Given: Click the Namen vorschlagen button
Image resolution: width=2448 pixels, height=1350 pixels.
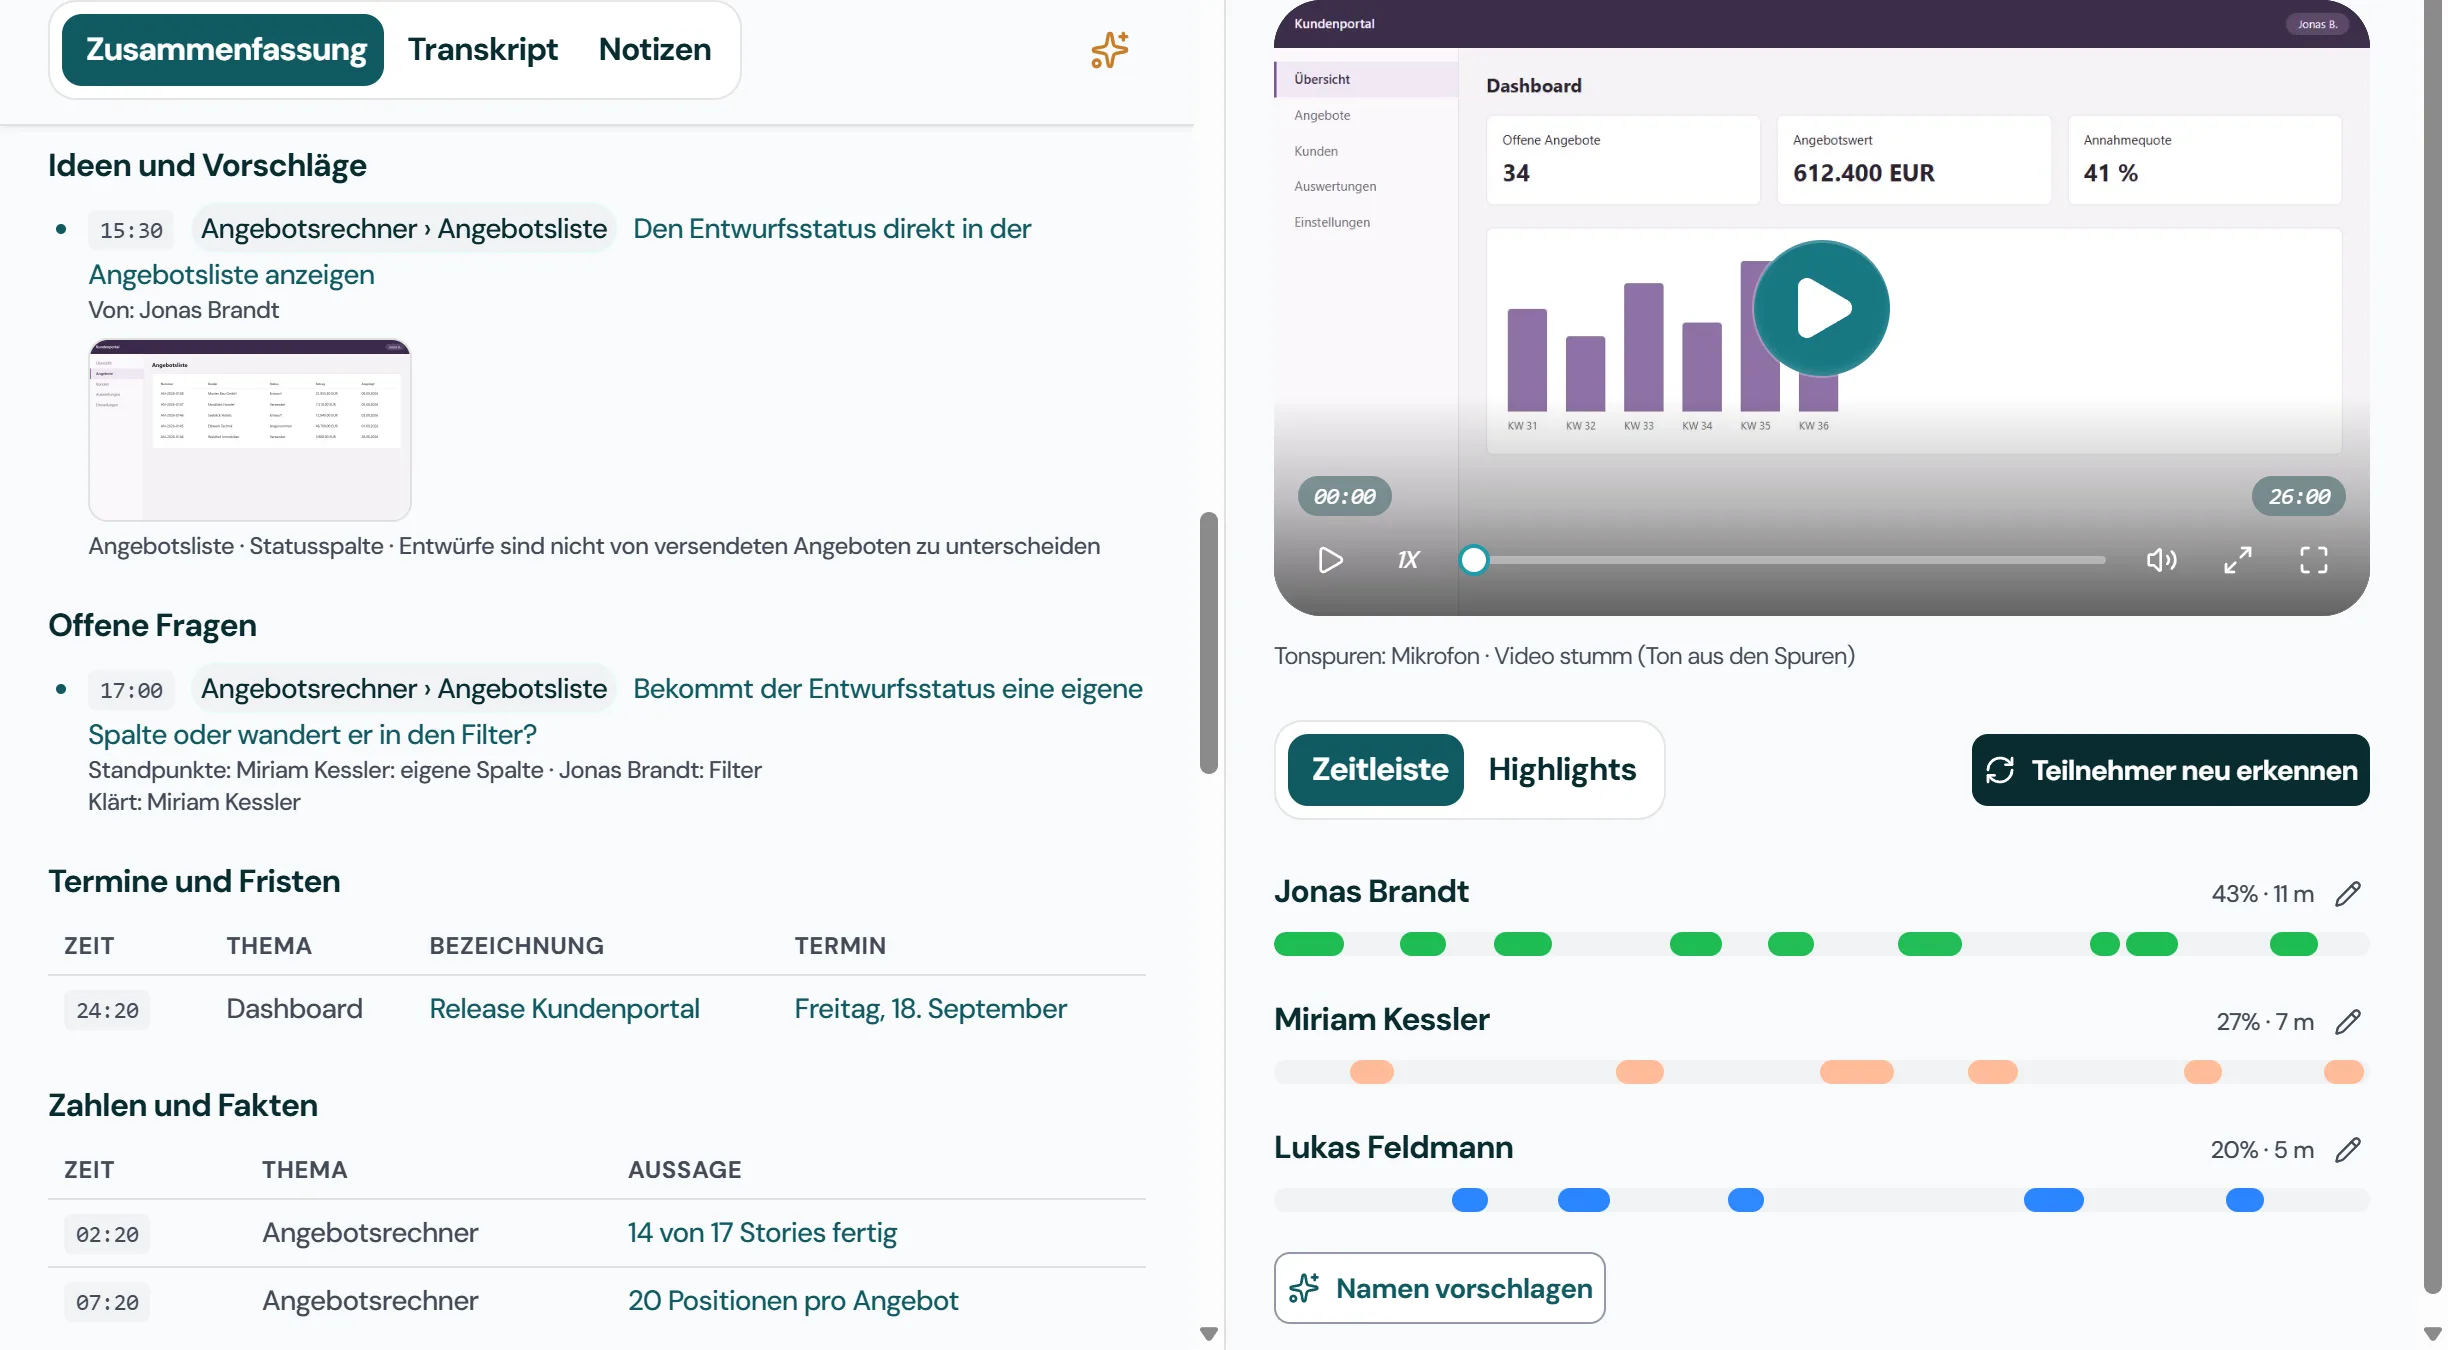Looking at the screenshot, I should [x=1440, y=1288].
